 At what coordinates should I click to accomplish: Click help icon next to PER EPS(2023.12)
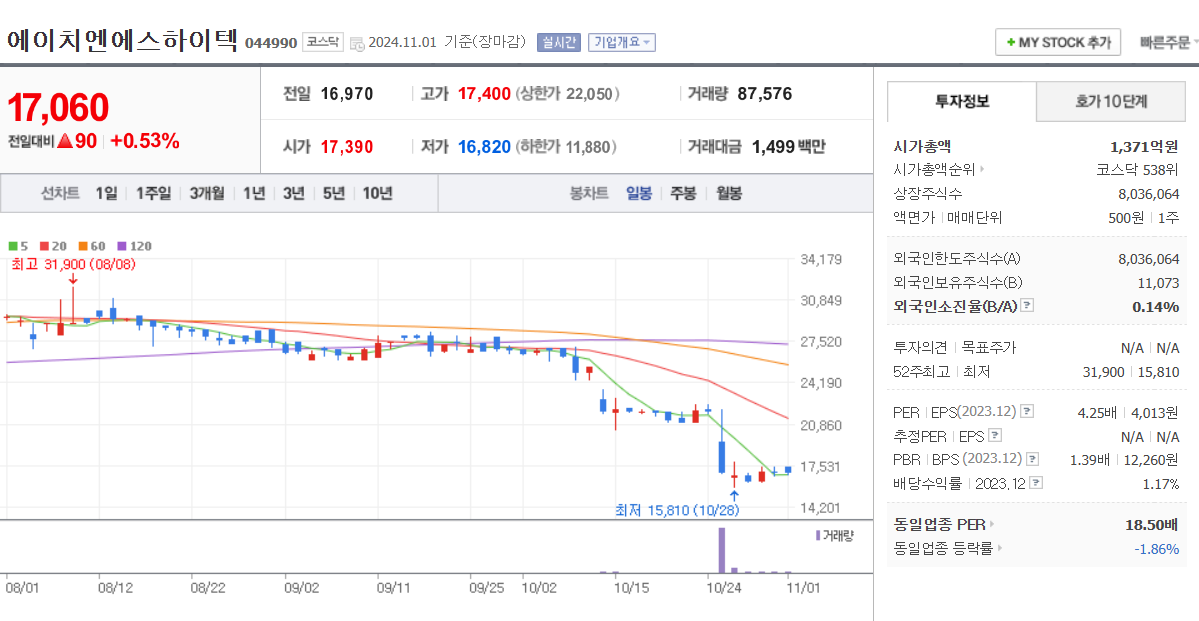pos(1027,412)
